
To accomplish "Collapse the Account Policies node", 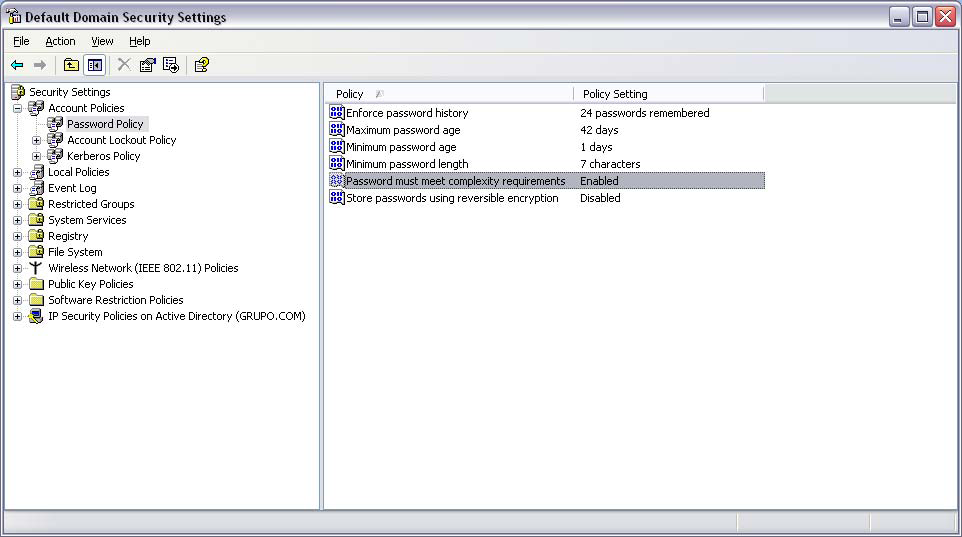I will coord(17,109).
